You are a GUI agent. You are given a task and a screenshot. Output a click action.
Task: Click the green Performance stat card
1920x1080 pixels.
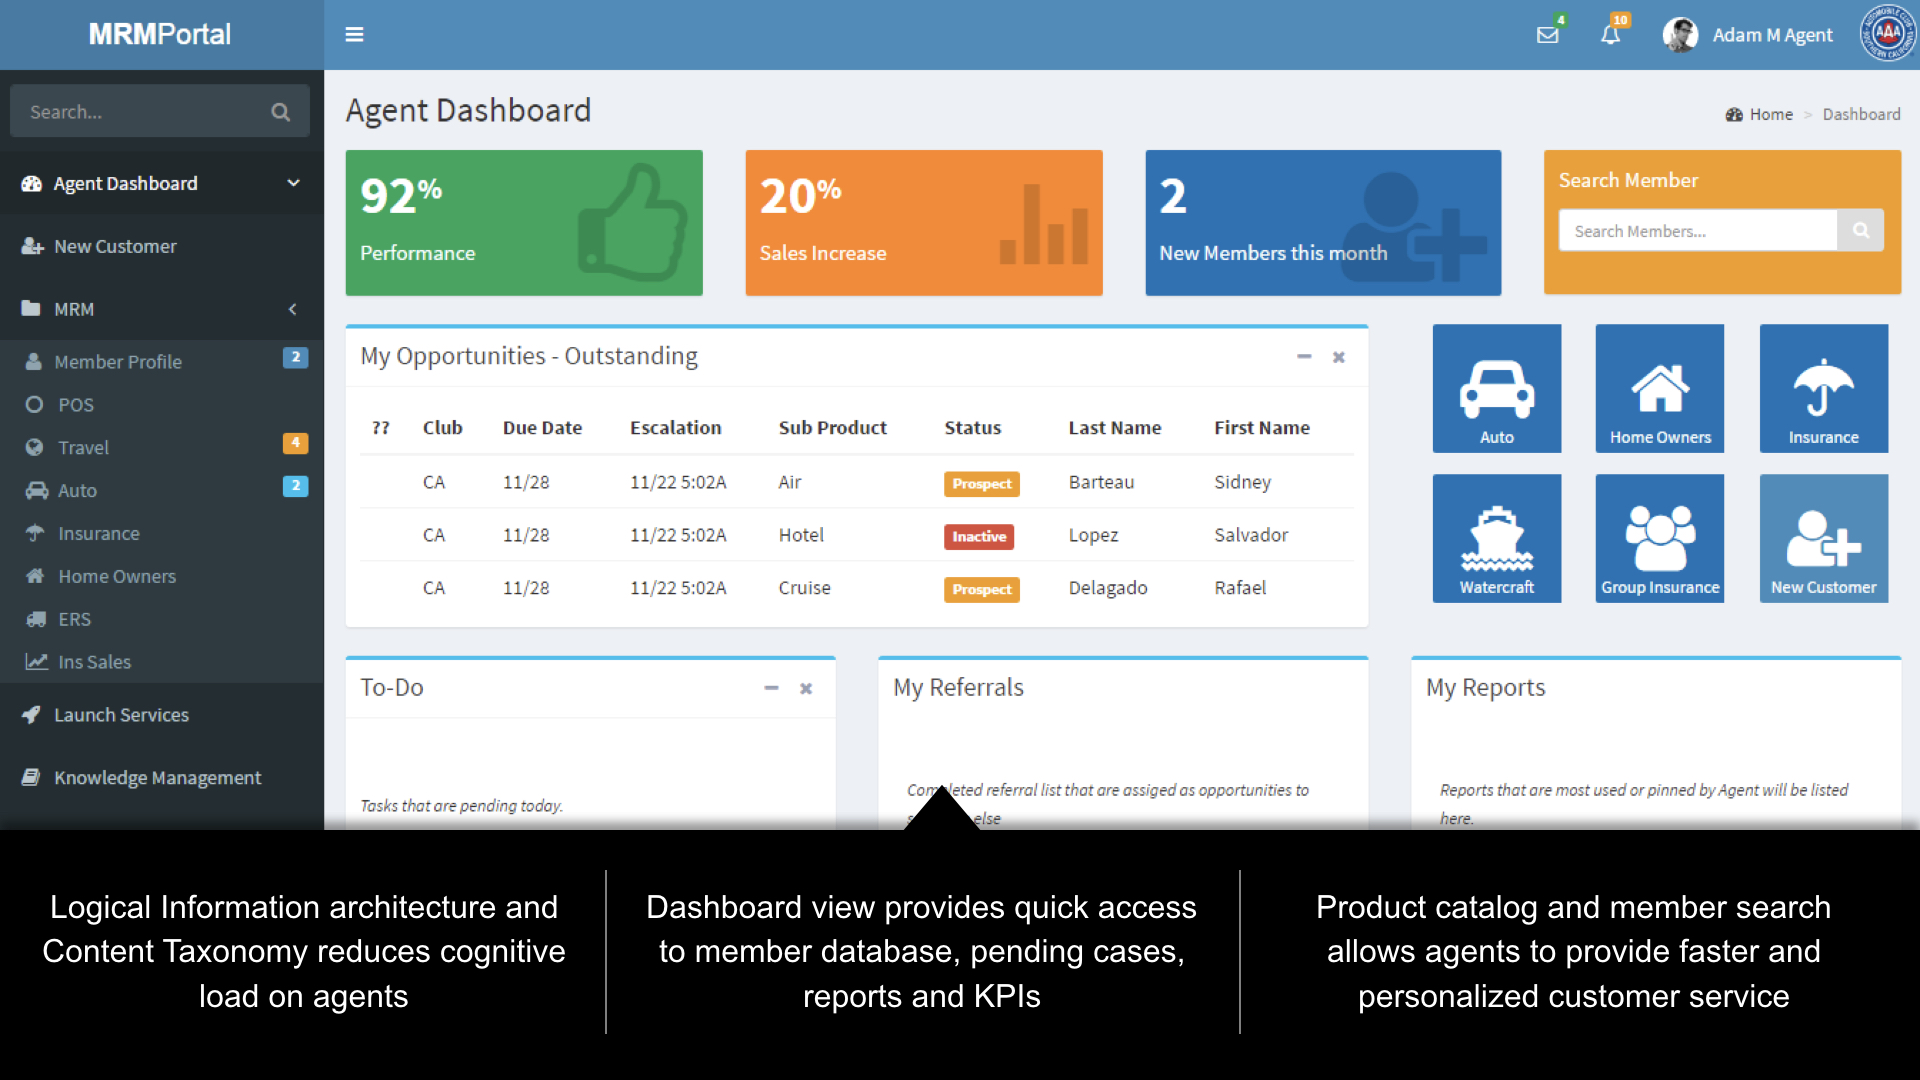click(524, 223)
